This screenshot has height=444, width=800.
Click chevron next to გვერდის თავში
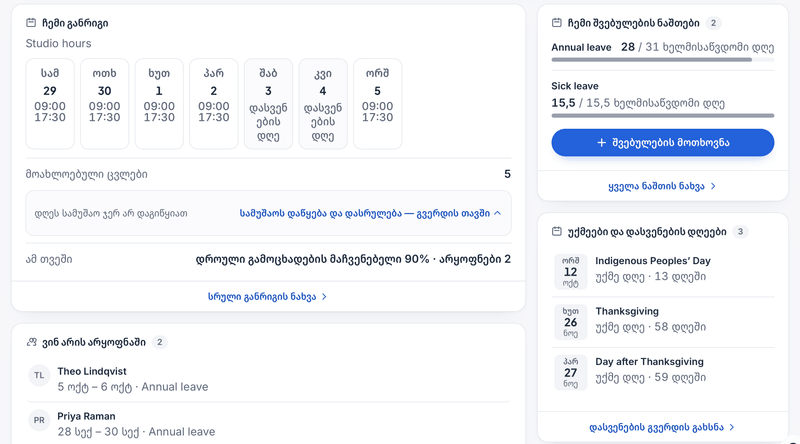(x=497, y=213)
